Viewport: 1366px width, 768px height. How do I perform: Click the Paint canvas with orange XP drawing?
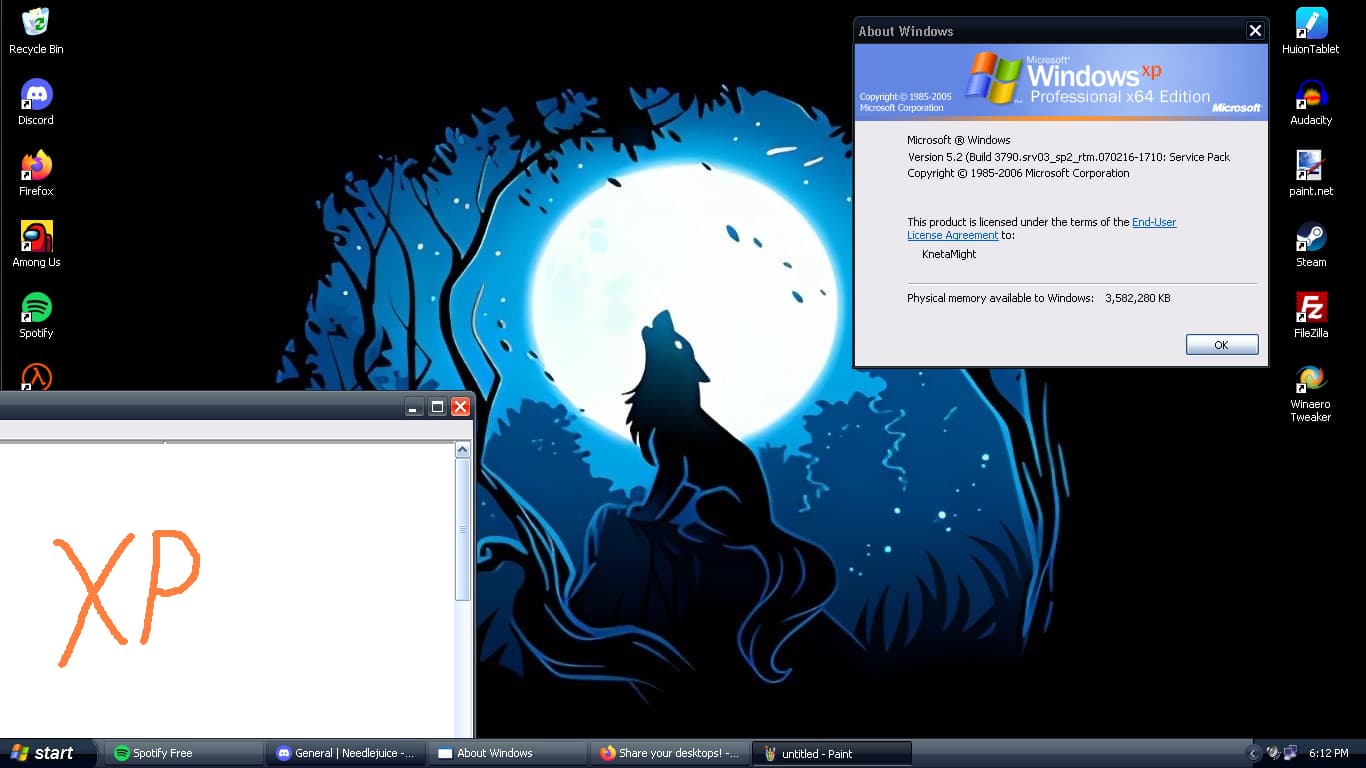[x=227, y=590]
